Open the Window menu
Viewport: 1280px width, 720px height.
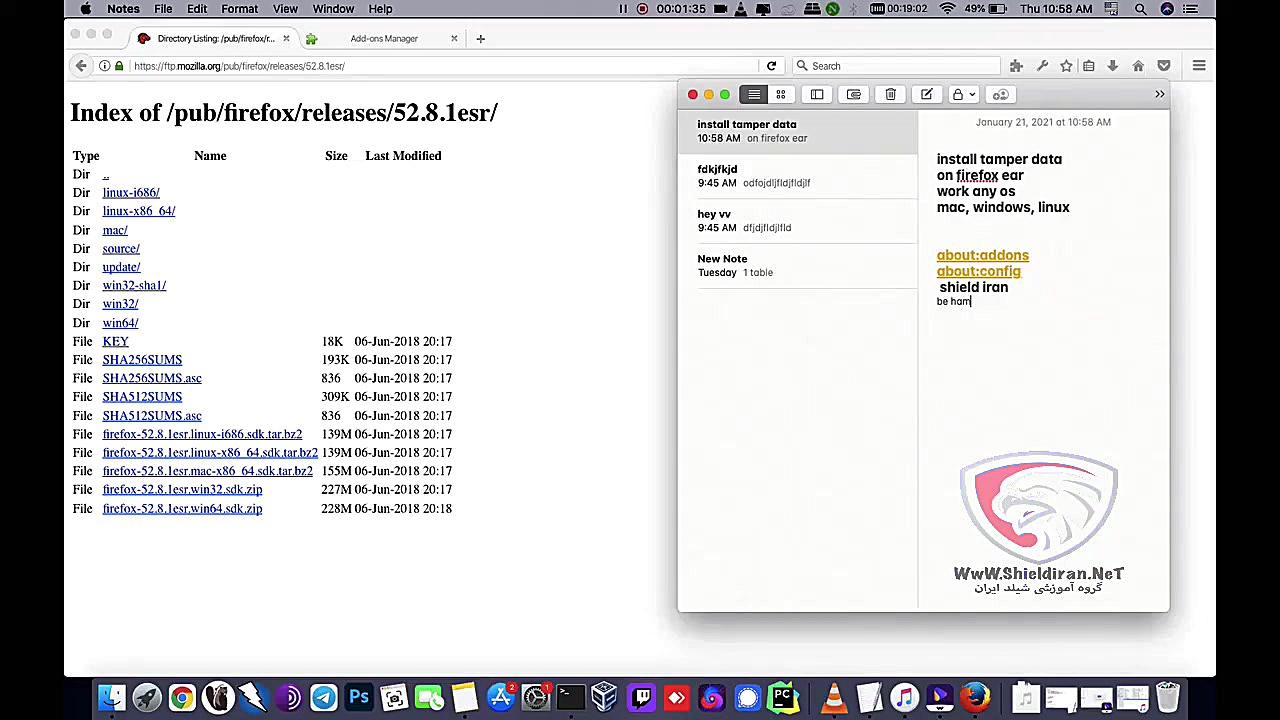point(333,9)
